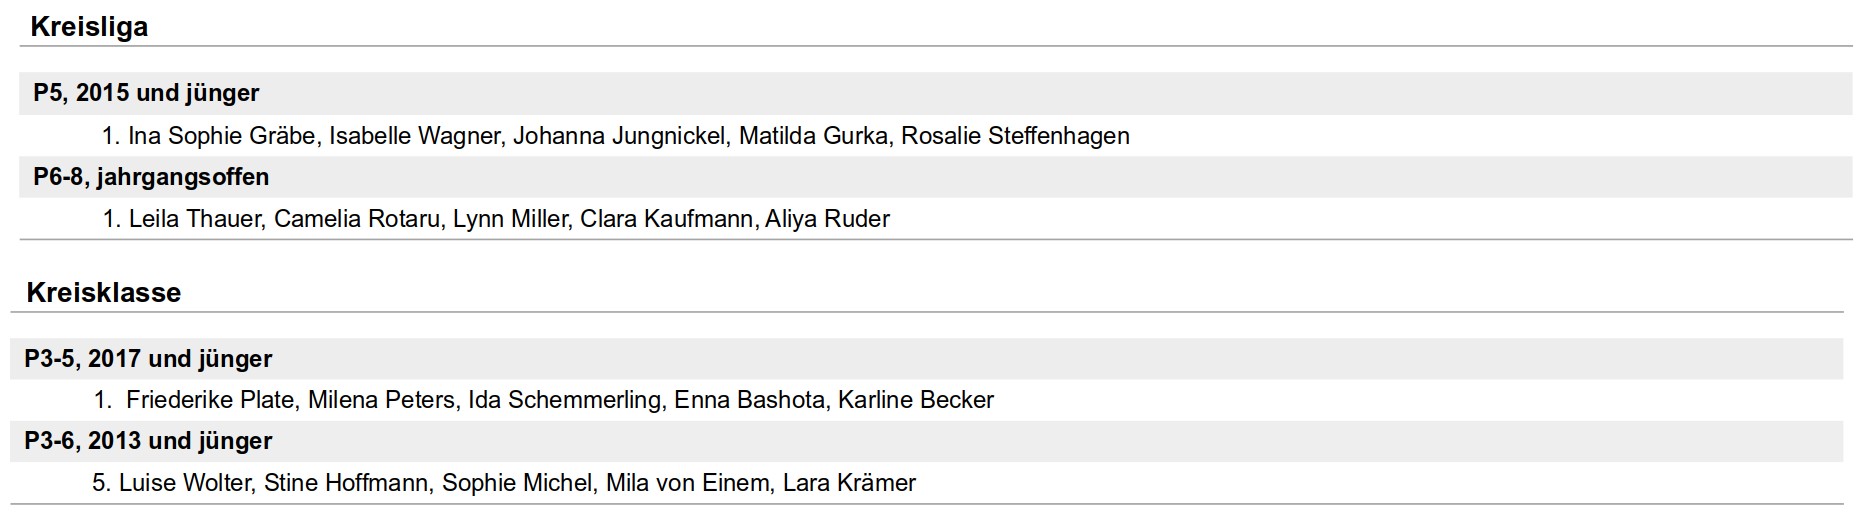The width and height of the screenshot is (1874, 521).
Task: Click on Isabelle Wagner's name
Action: click(414, 136)
